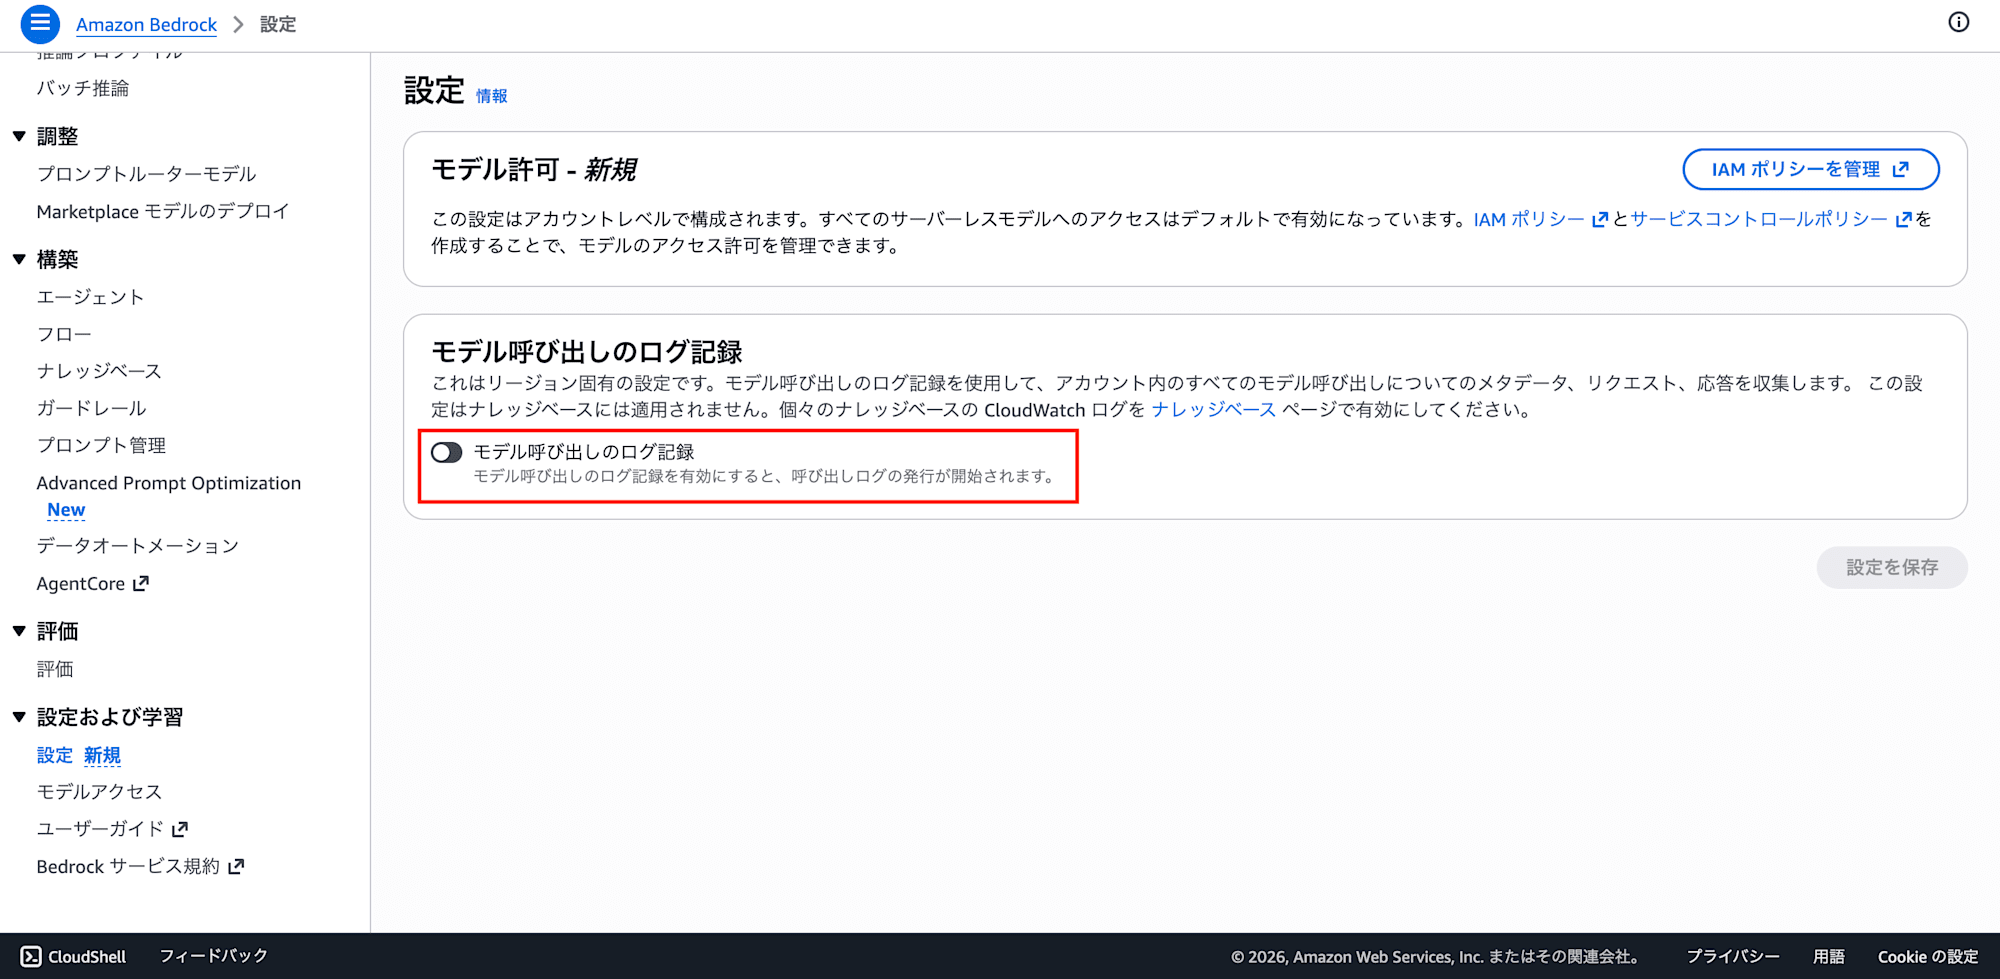The height and width of the screenshot is (979, 2000).
Task: Click the info circle icon at top right
Action: tap(1958, 22)
